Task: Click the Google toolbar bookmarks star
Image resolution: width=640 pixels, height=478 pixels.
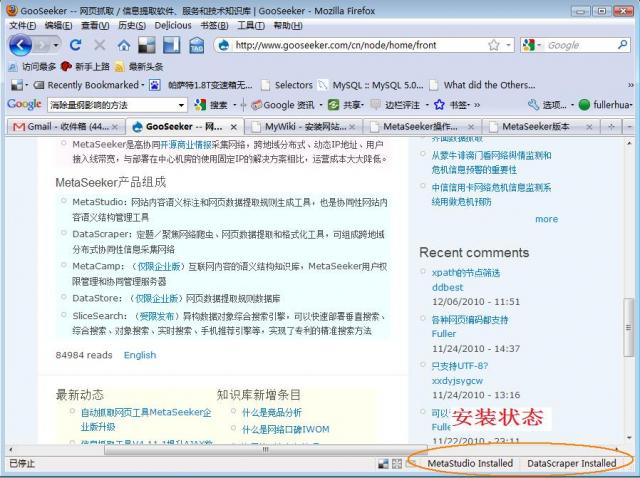Action: (x=439, y=105)
